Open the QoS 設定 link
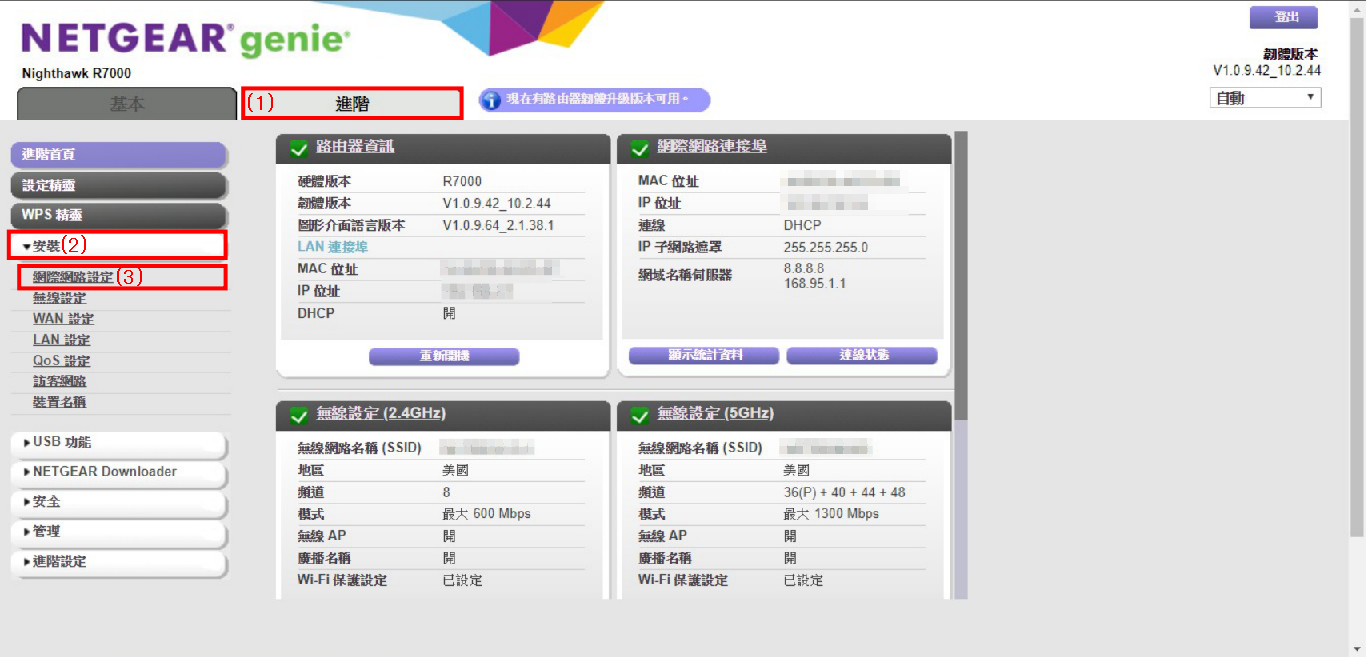Image resolution: width=1366 pixels, height=657 pixels. (62, 361)
